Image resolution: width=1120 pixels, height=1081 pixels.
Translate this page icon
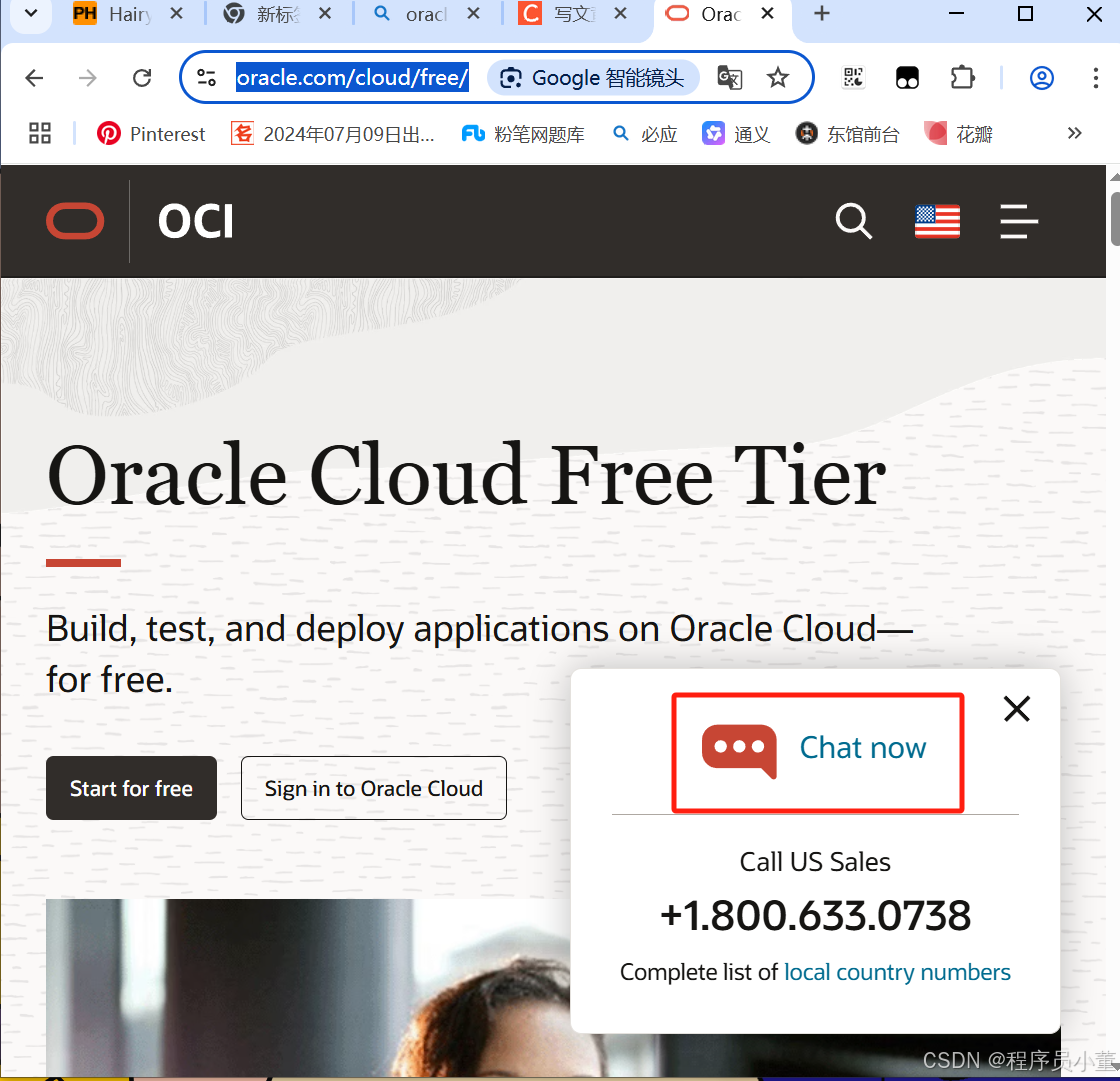[x=729, y=77]
